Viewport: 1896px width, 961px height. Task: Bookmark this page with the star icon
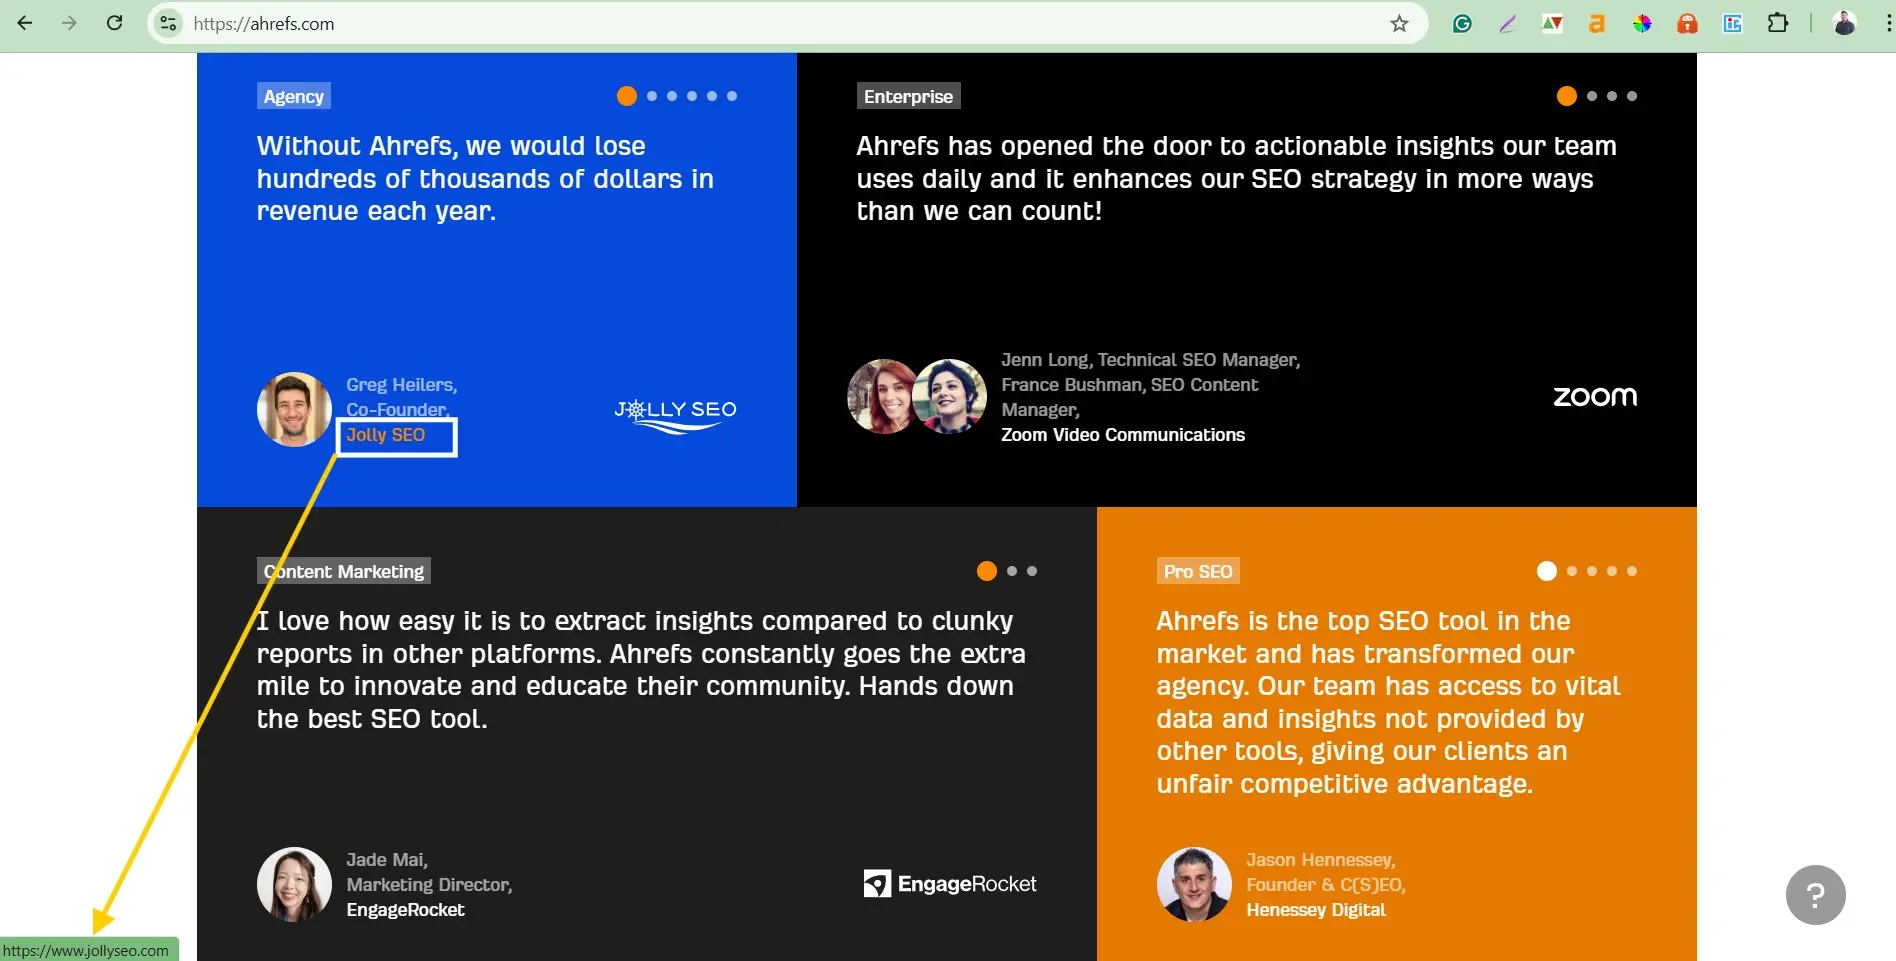pyautogui.click(x=1399, y=24)
